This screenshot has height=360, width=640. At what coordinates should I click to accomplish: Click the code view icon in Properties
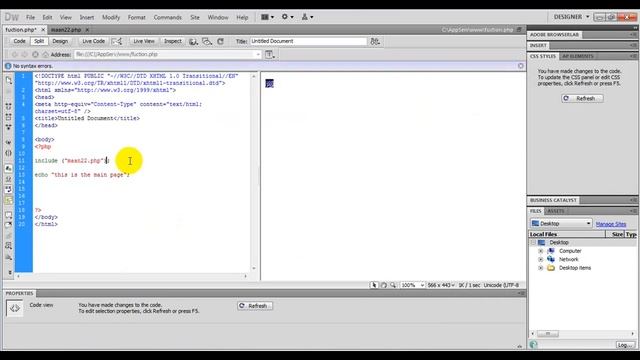pos(14,308)
